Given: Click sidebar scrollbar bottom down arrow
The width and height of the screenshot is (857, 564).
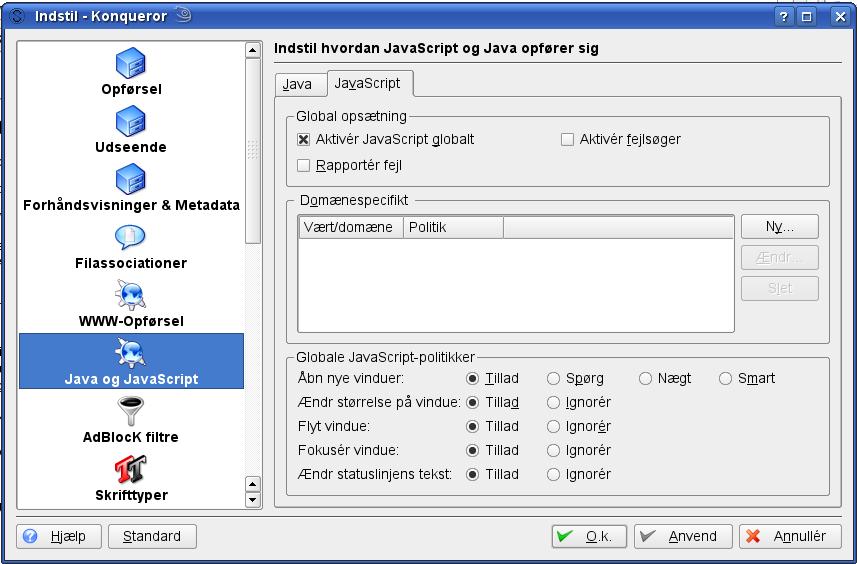Looking at the screenshot, I should (253, 499).
